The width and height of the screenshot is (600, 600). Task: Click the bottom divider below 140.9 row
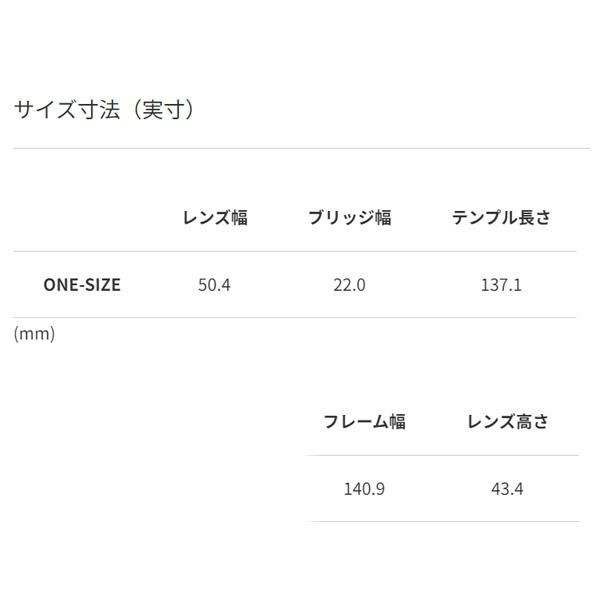442,521
